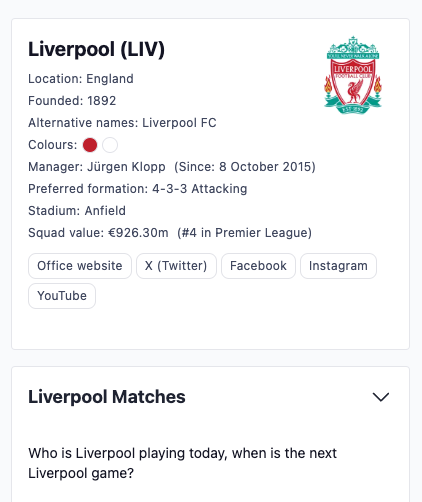Visit the Facebook page button
Image resolution: width=422 pixels, height=502 pixels.
(258, 266)
